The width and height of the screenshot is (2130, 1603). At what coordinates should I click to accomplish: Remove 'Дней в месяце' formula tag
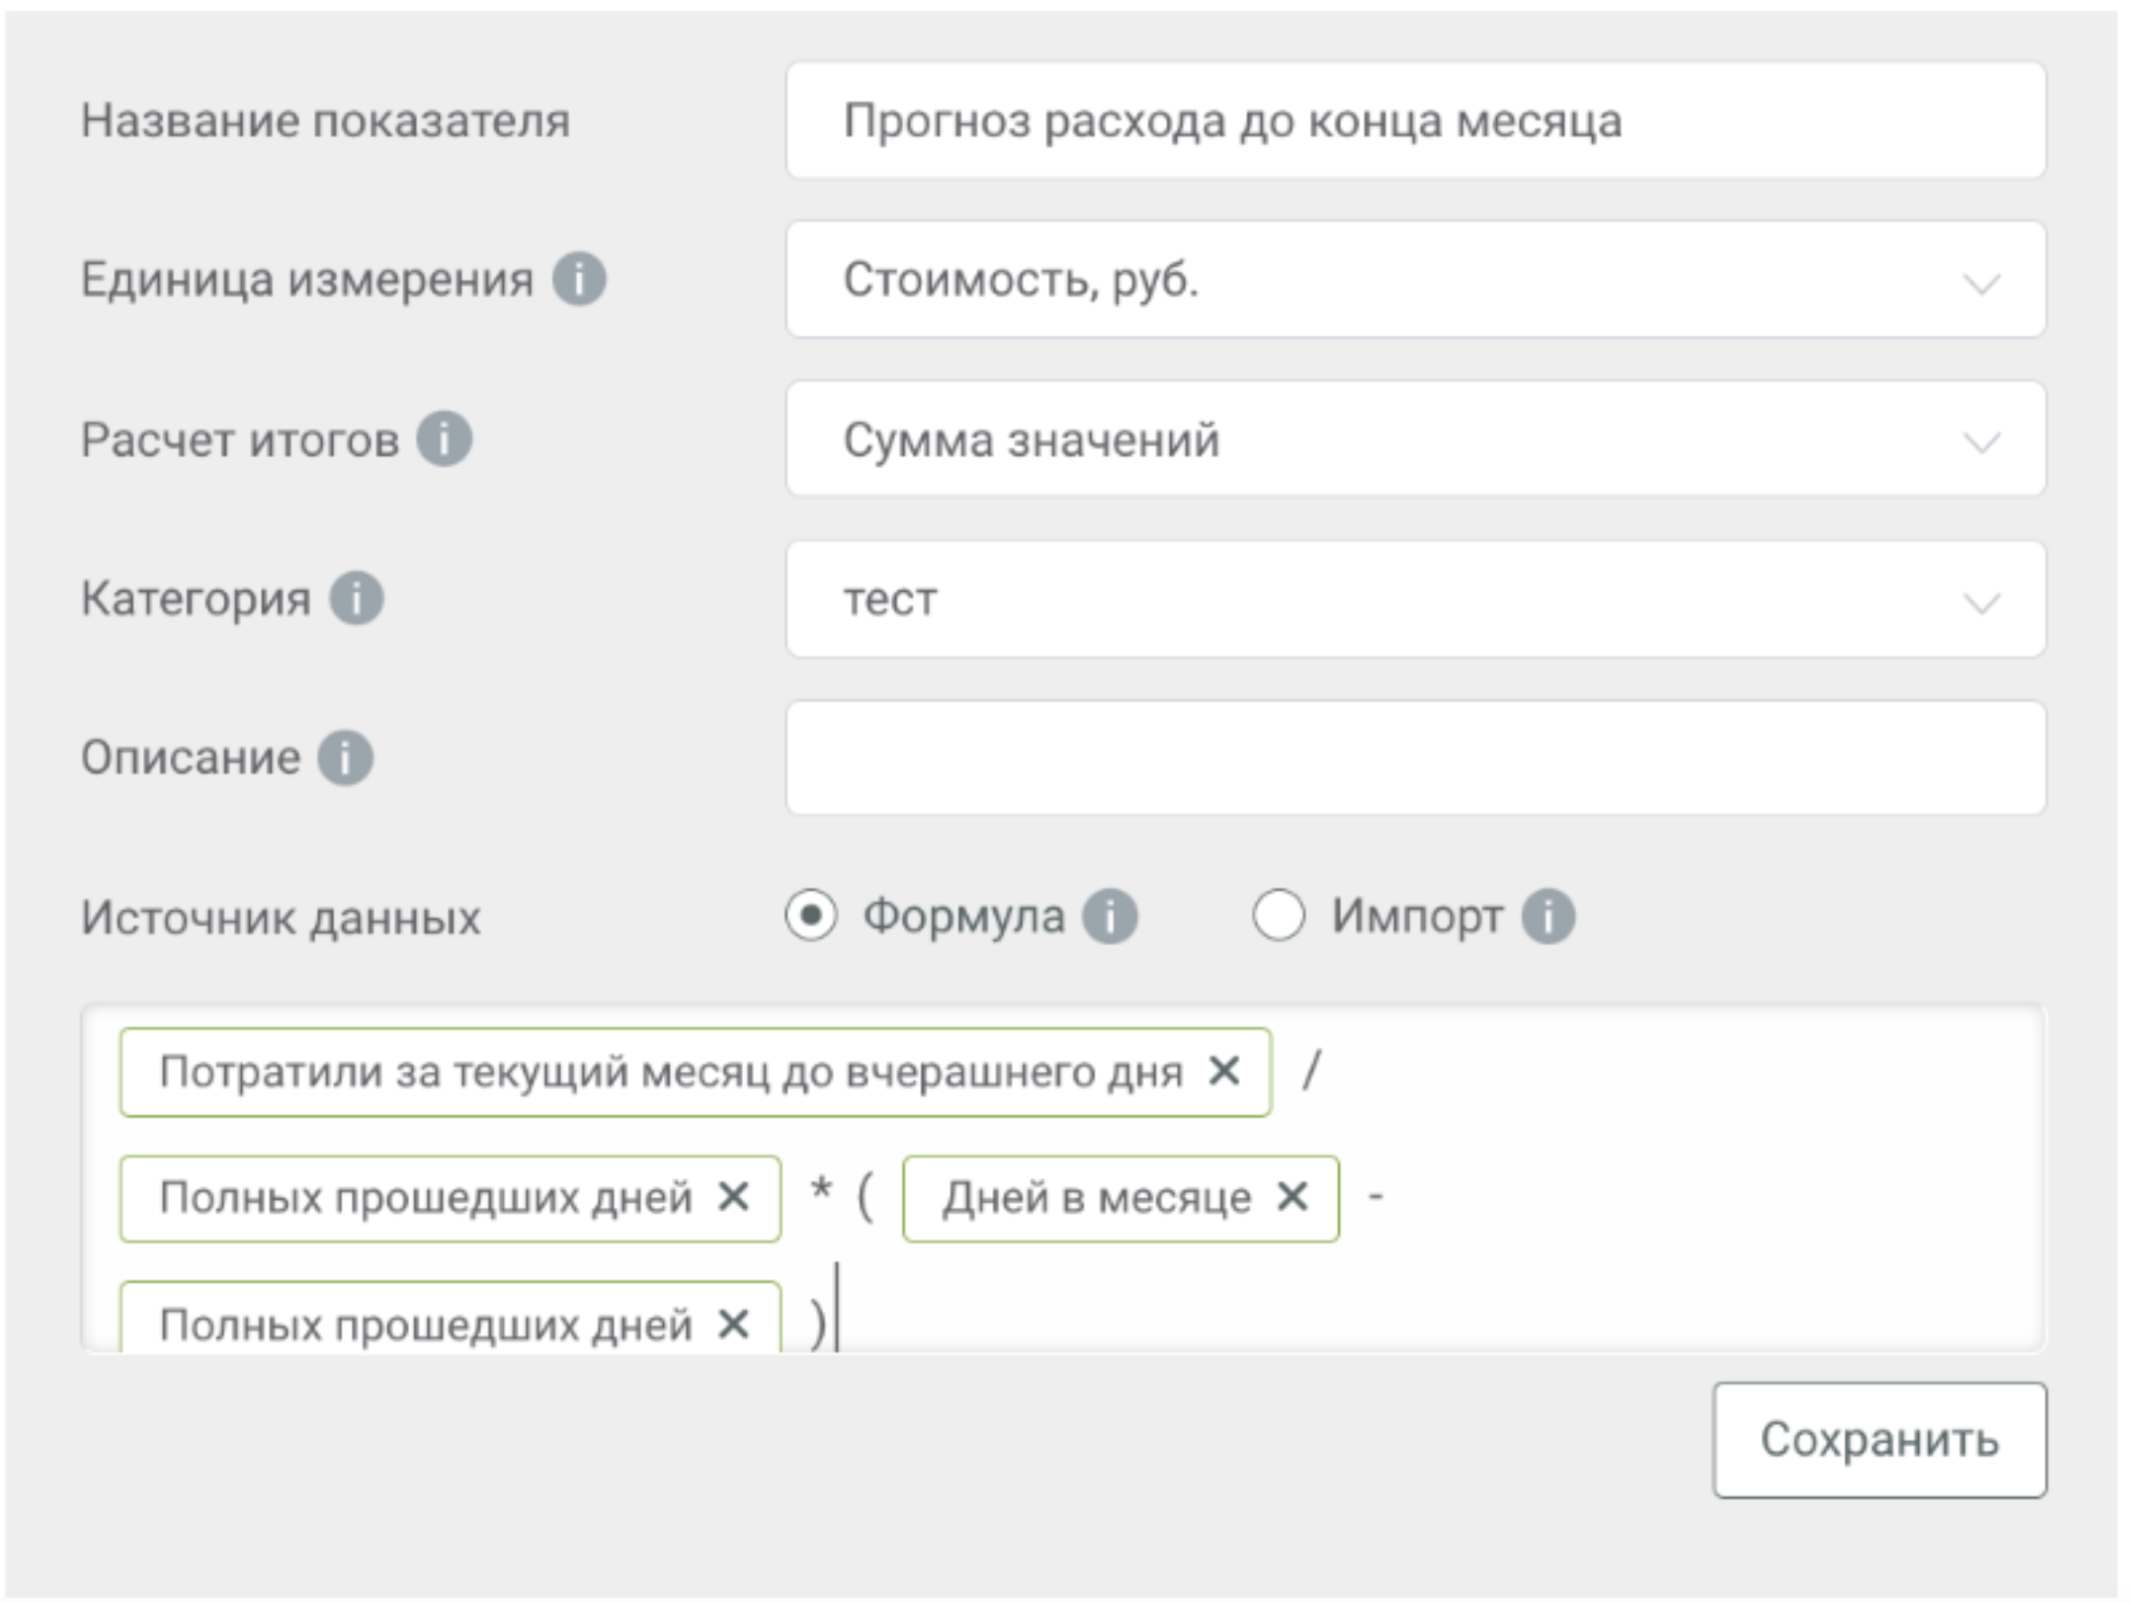[x=1292, y=1196]
